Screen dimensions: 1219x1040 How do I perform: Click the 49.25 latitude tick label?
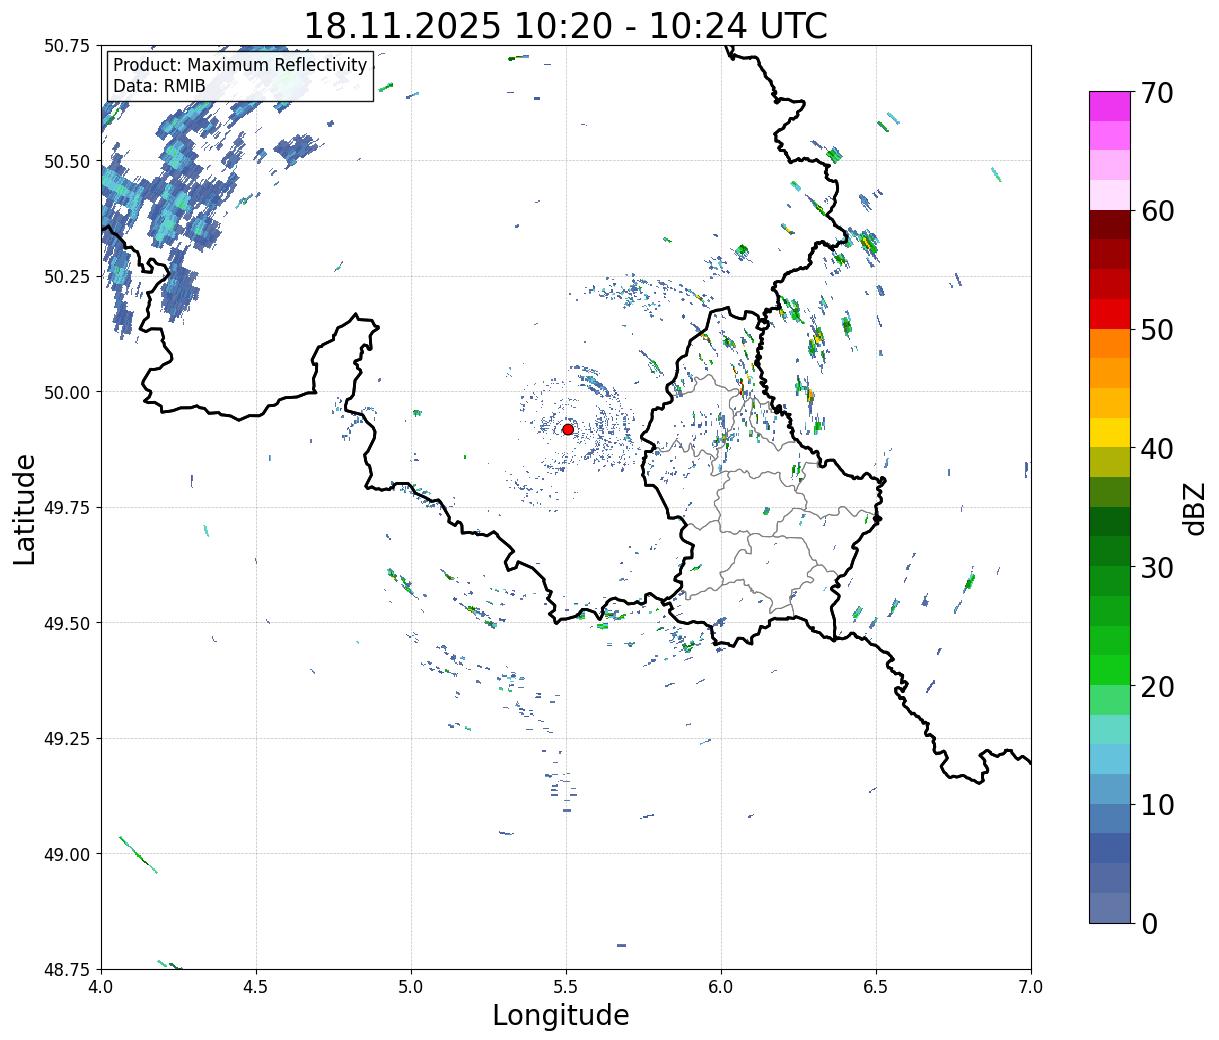[x=67, y=739]
